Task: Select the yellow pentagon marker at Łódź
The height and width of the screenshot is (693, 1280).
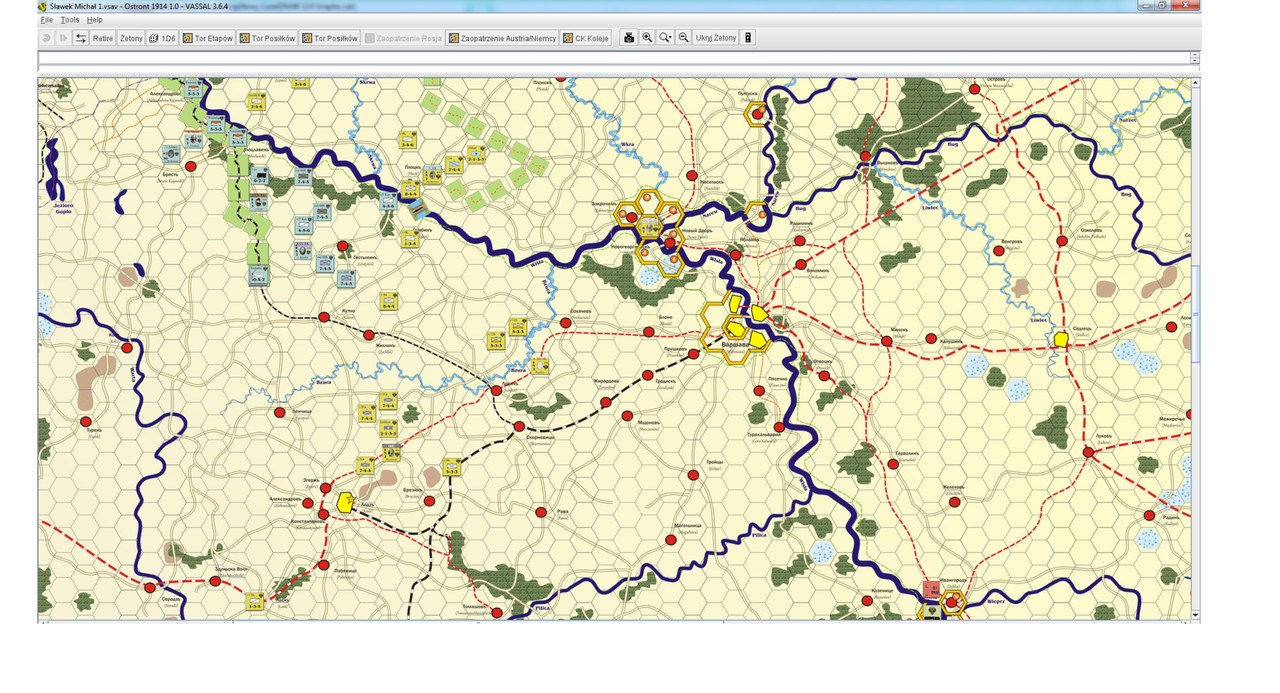Action: (347, 502)
